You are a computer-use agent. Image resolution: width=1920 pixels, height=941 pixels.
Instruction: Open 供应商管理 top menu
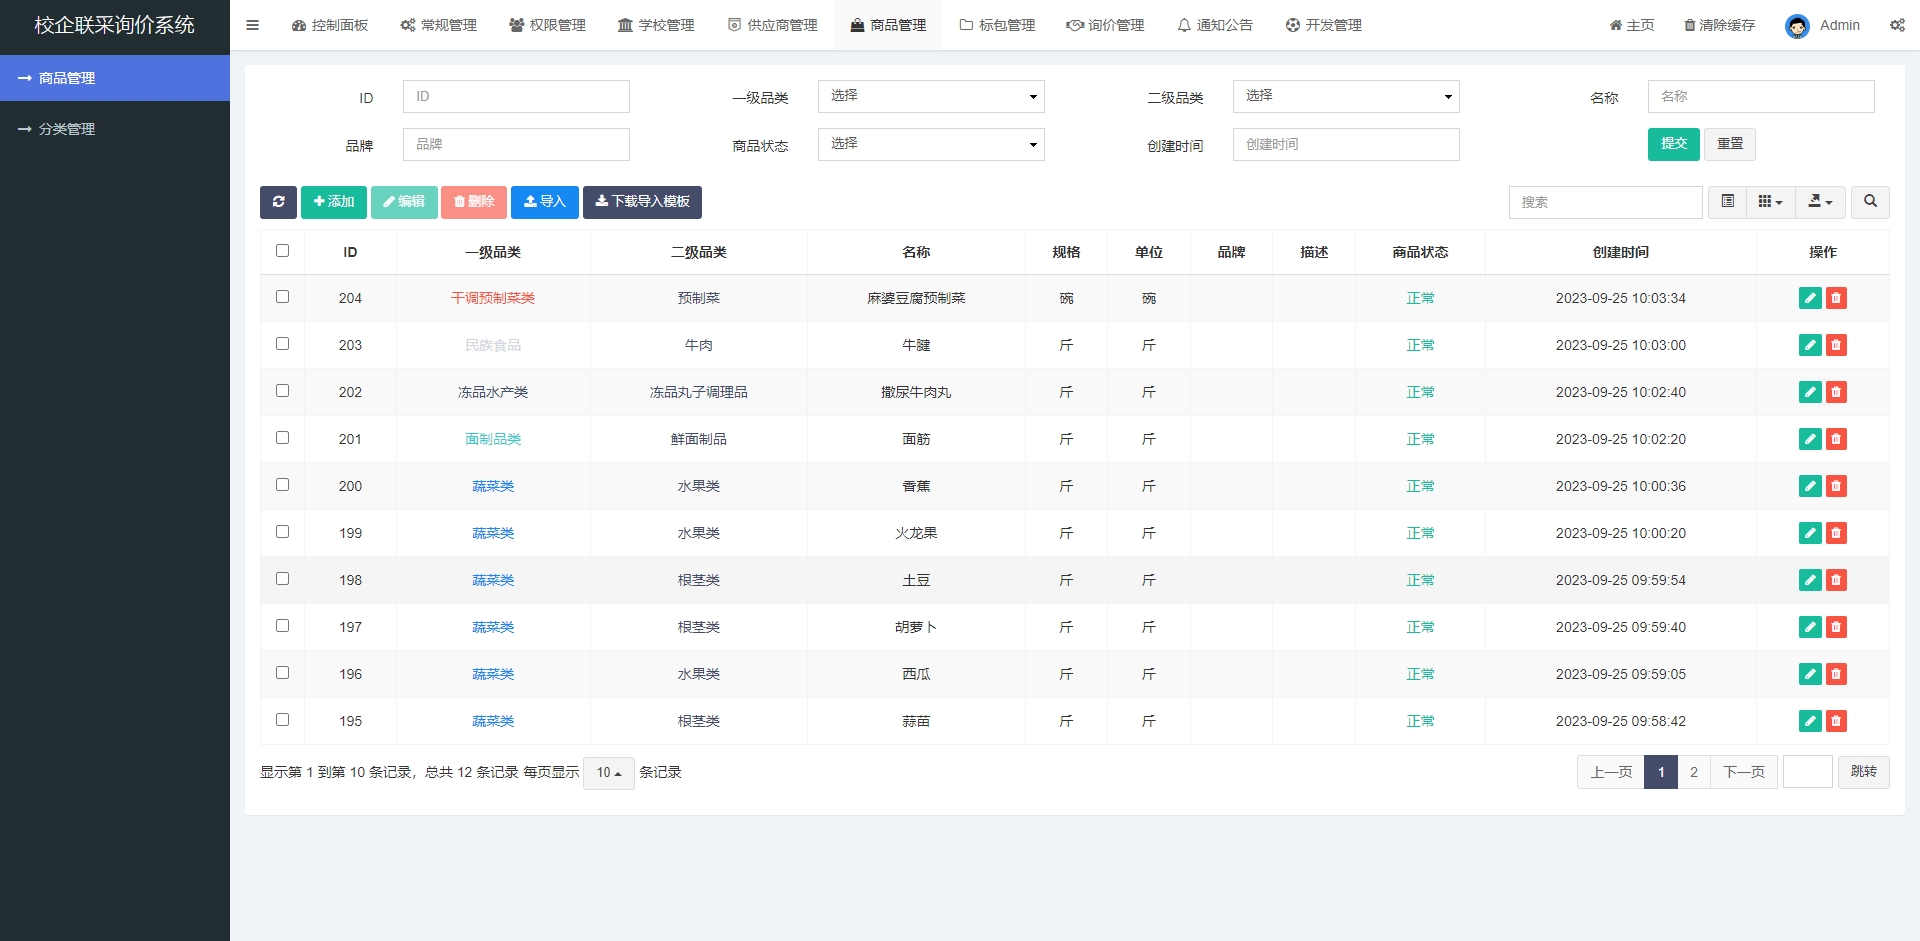pos(772,25)
